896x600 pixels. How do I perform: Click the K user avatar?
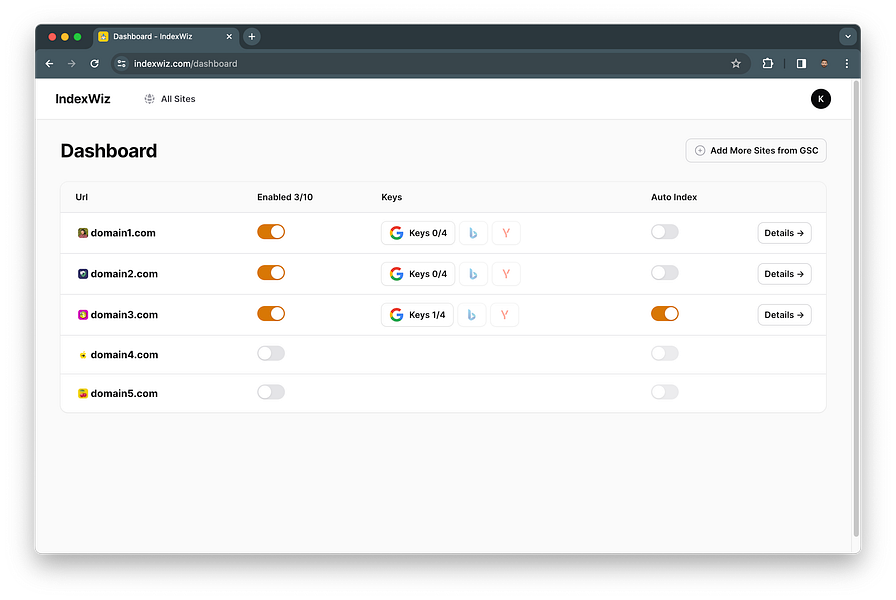821,99
